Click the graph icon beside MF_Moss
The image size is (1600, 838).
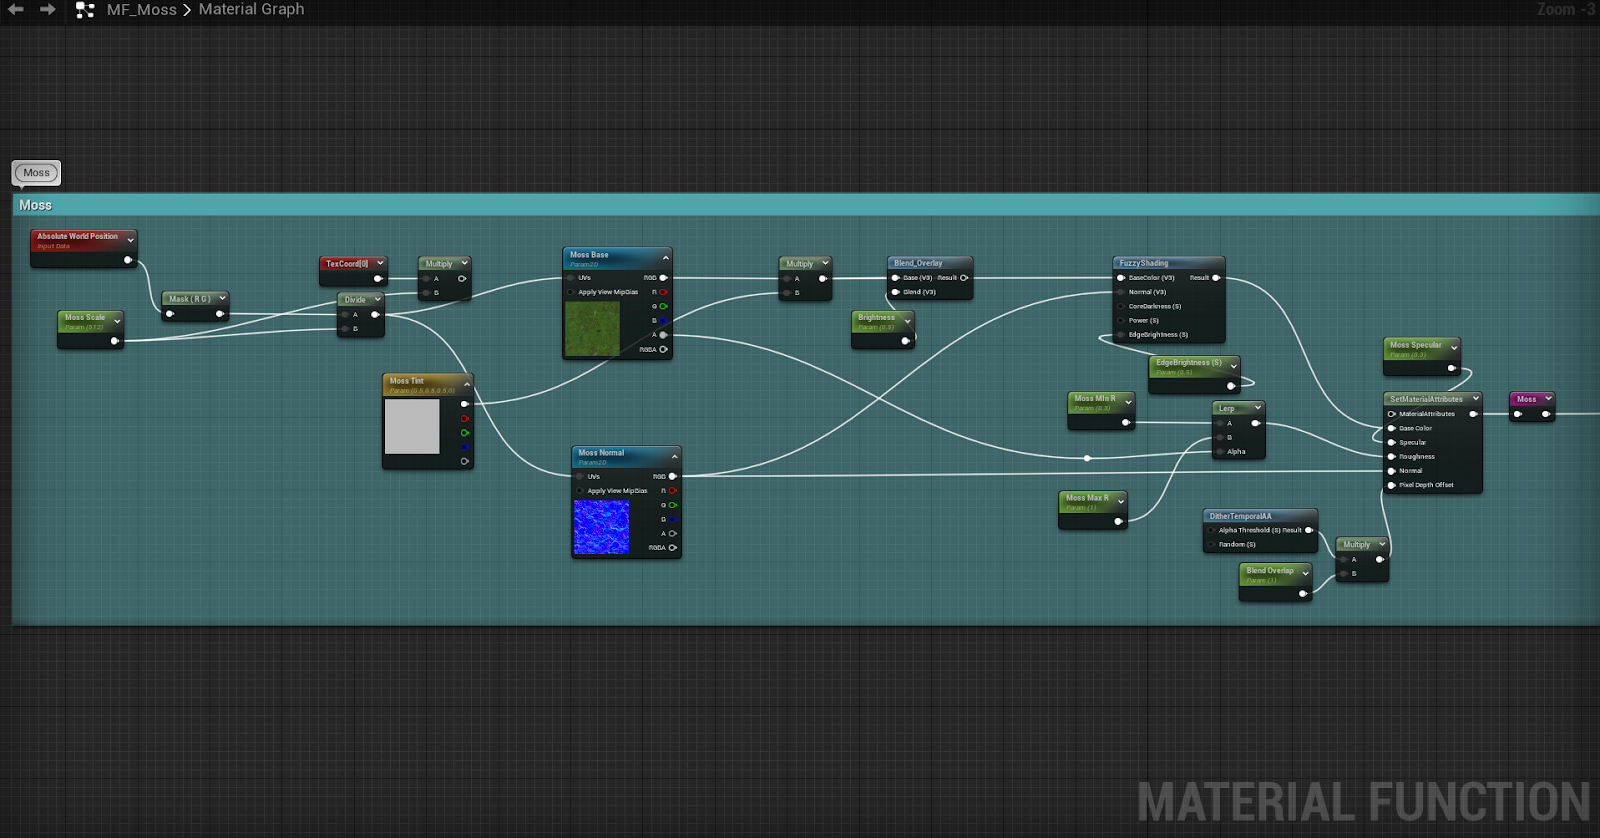coord(85,10)
